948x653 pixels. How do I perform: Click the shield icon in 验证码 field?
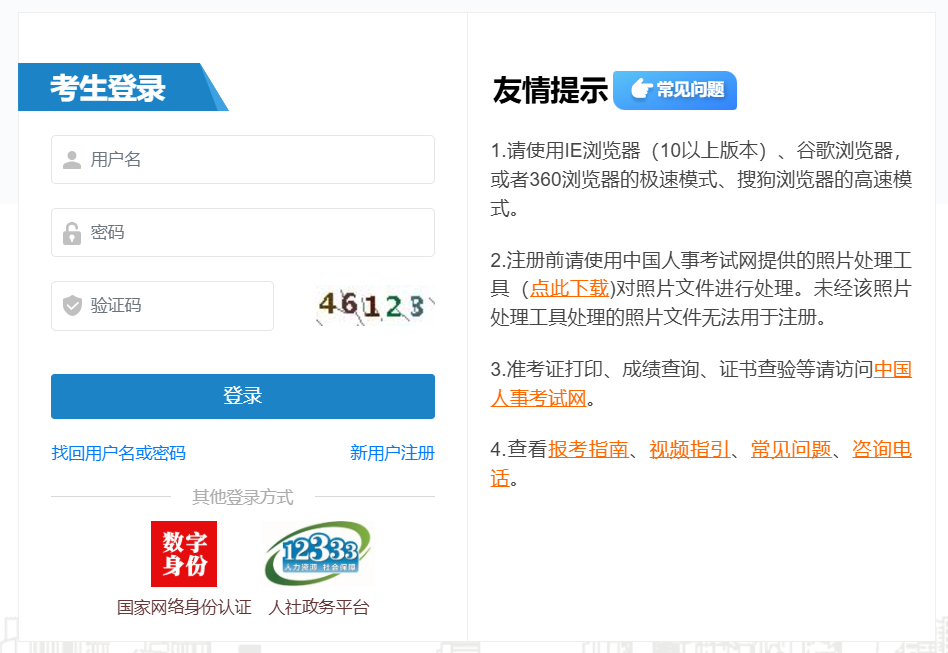click(x=72, y=306)
